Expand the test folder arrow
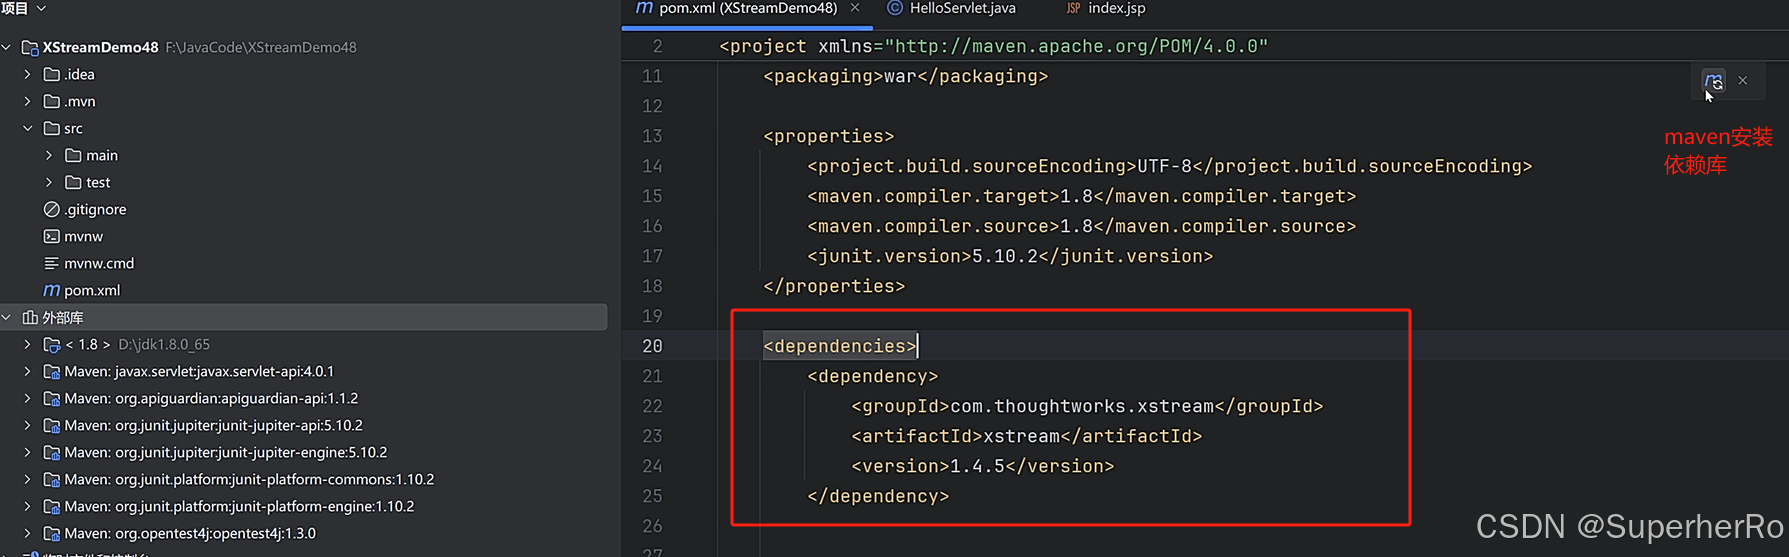 tap(49, 182)
